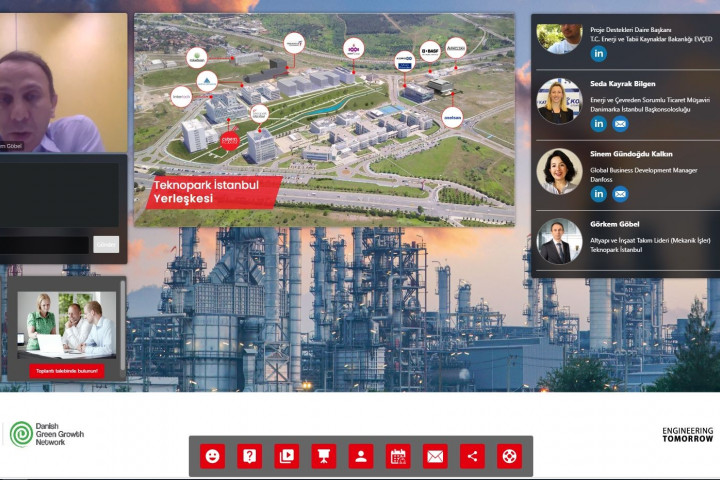Open the video playlist icon
The height and width of the screenshot is (480, 720).
coord(287,456)
